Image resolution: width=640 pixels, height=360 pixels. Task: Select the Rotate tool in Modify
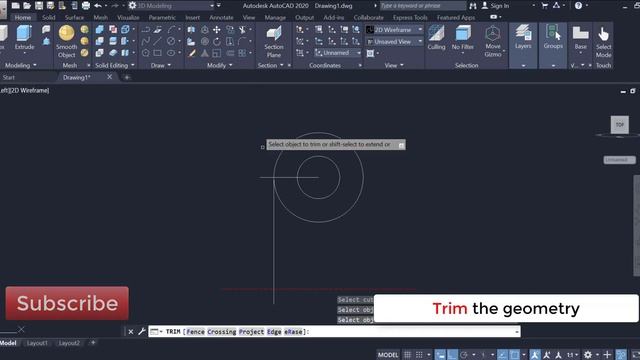coord(217,41)
